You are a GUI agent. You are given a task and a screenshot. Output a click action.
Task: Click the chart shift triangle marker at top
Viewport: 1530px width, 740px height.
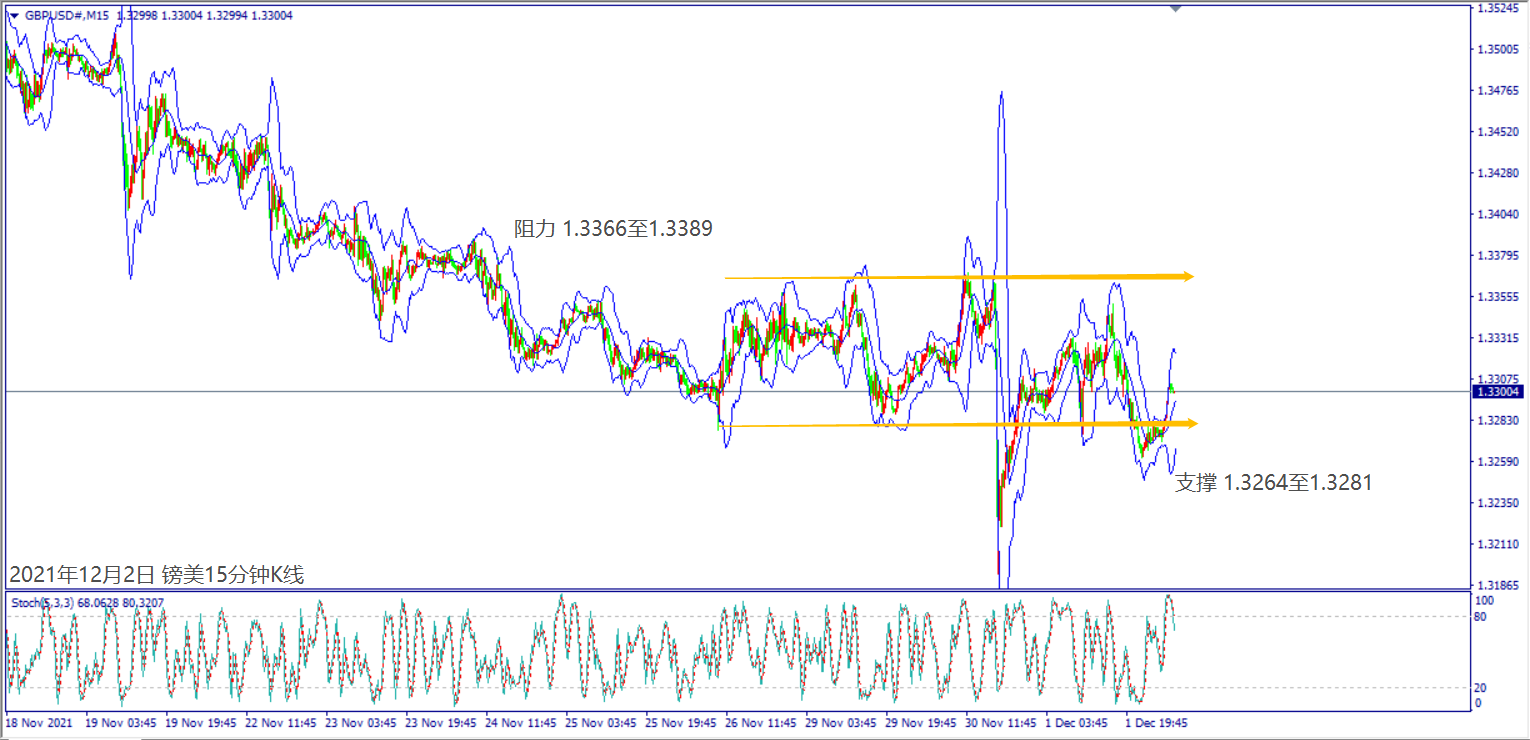pyautogui.click(x=1175, y=8)
